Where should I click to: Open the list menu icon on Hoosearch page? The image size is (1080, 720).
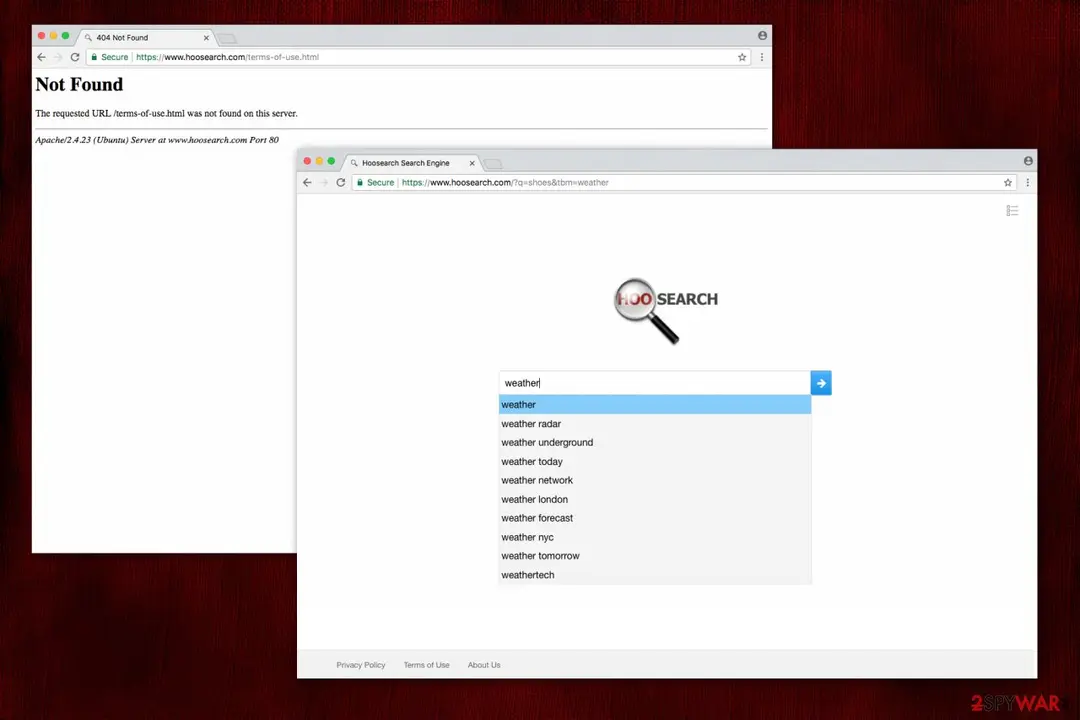(1012, 211)
